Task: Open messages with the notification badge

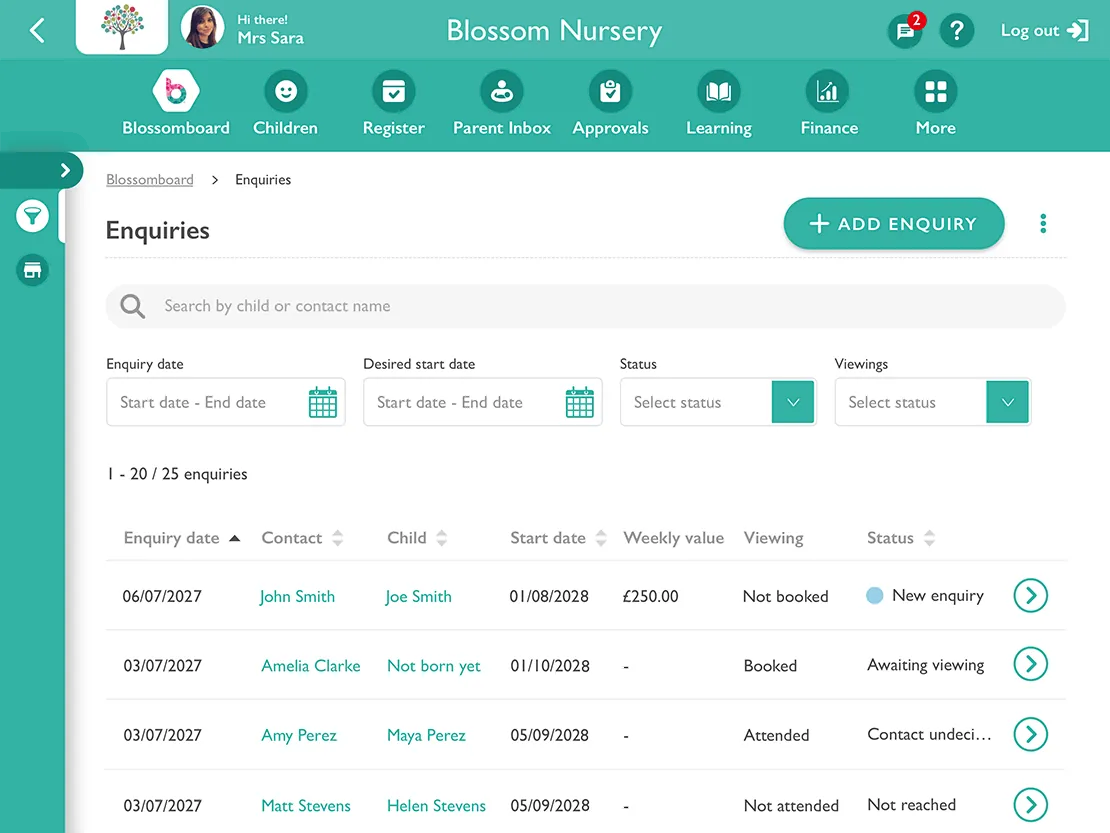Action: click(905, 31)
